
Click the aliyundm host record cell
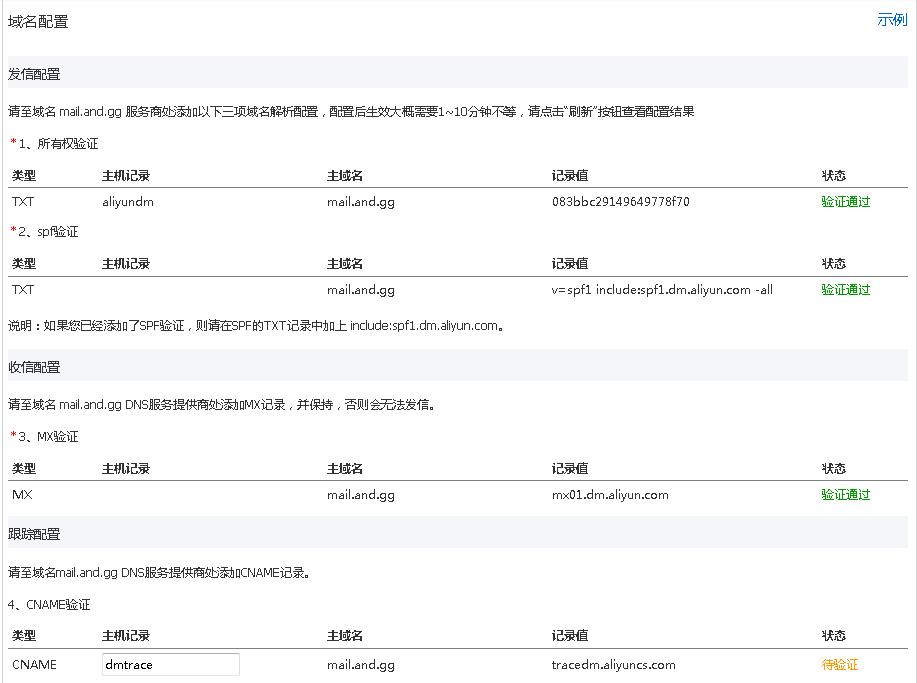[128, 202]
